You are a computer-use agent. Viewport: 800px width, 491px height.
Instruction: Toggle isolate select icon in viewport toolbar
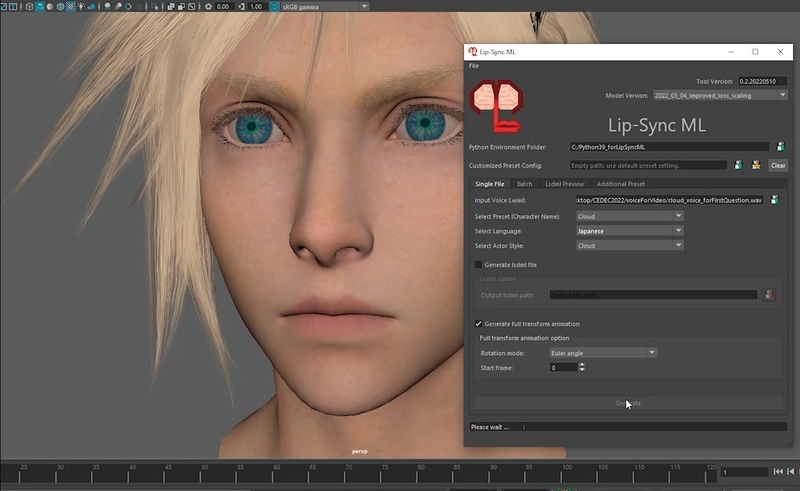pyautogui.click(x=155, y=7)
